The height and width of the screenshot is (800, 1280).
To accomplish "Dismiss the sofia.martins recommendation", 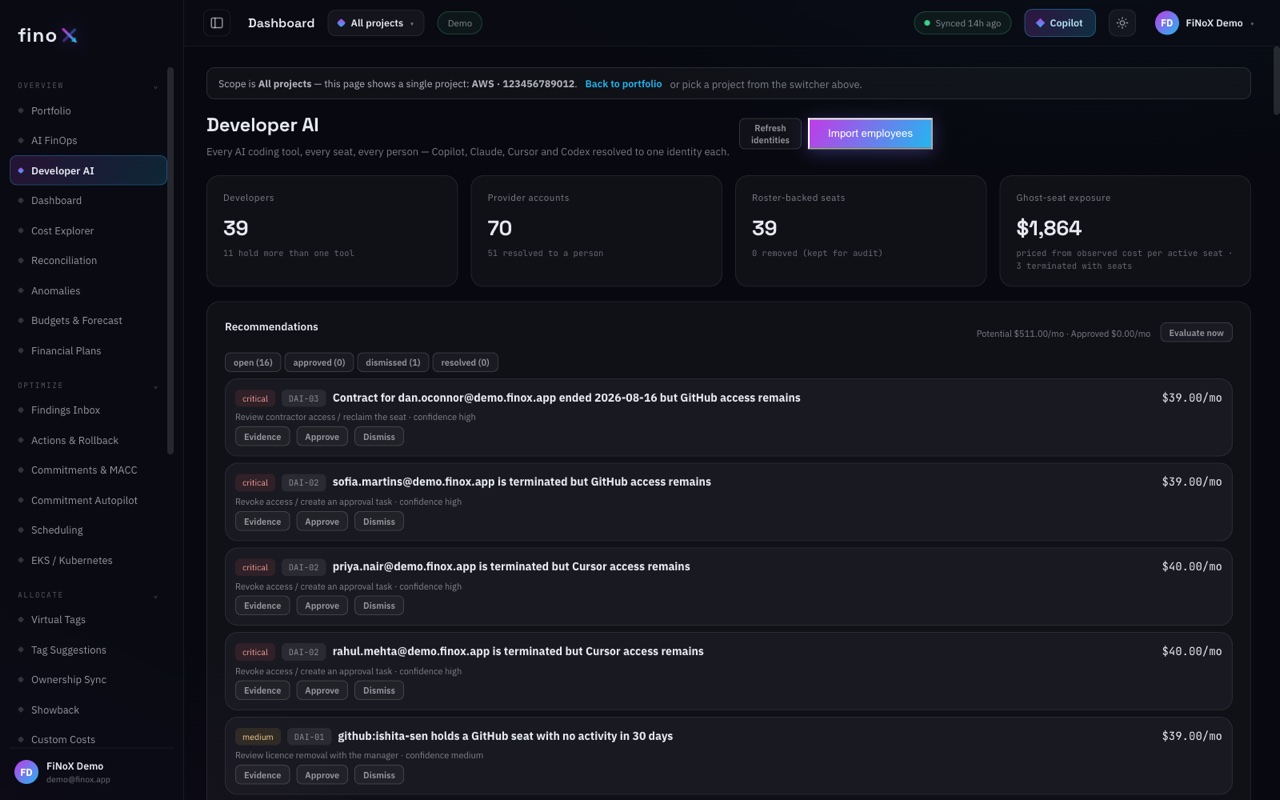I will click(x=379, y=521).
